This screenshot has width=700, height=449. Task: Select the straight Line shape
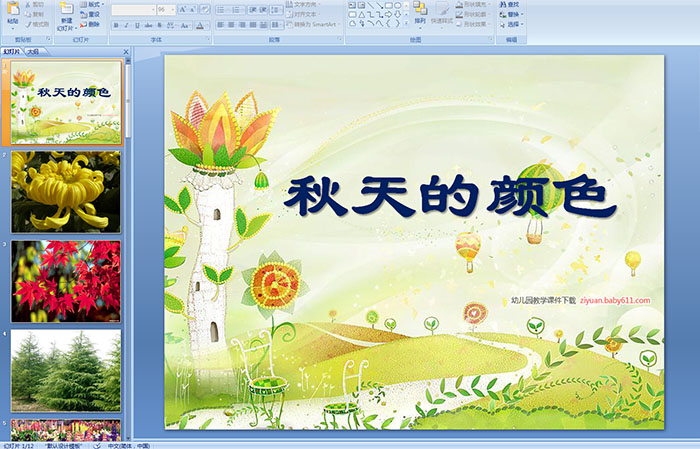371,5
